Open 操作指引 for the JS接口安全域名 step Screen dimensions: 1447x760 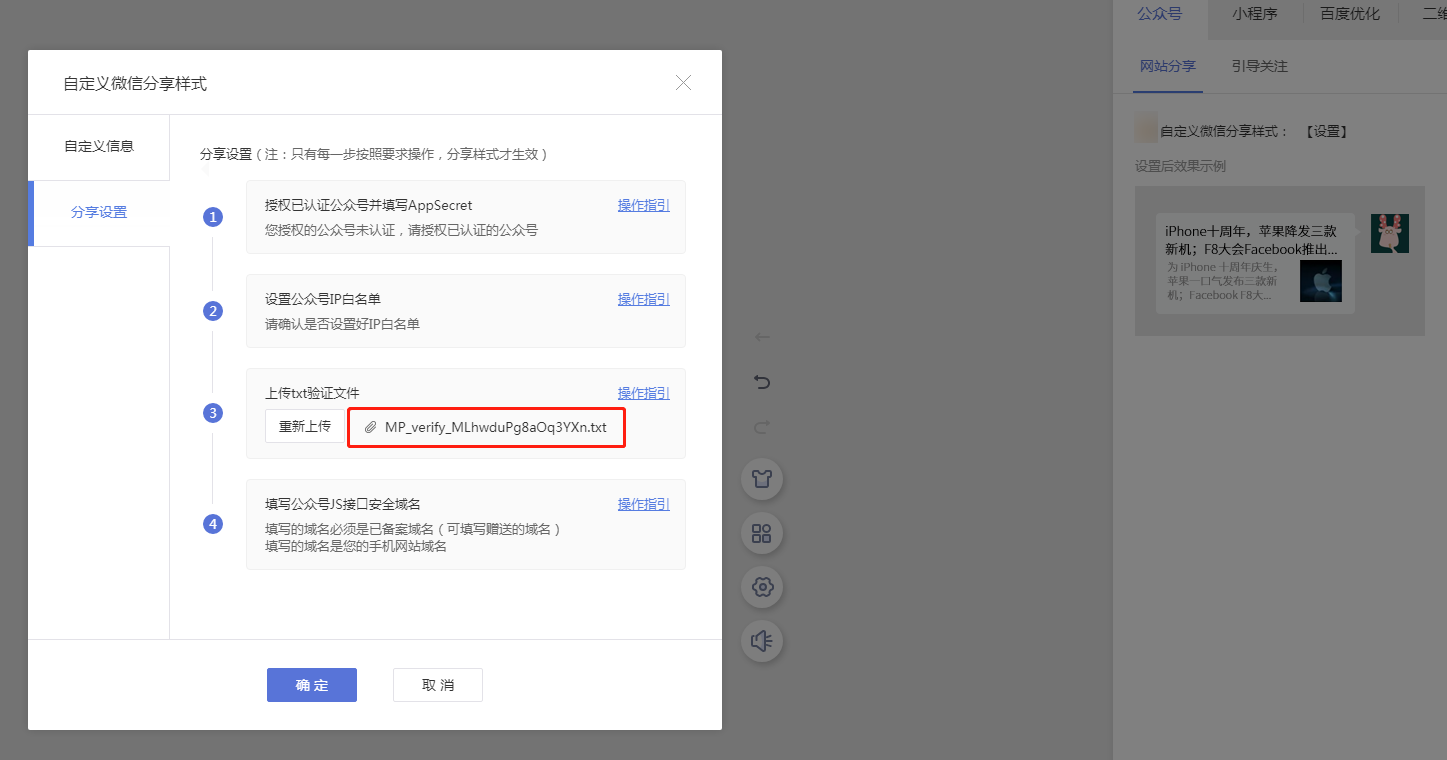click(x=643, y=504)
